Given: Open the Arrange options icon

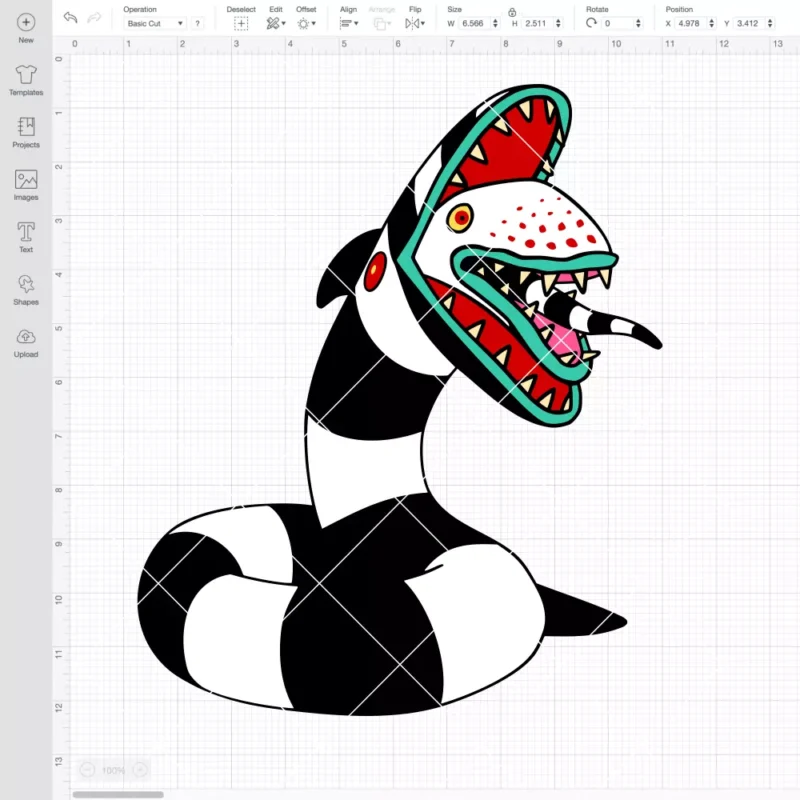Looking at the screenshot, I should pos(380,23).
